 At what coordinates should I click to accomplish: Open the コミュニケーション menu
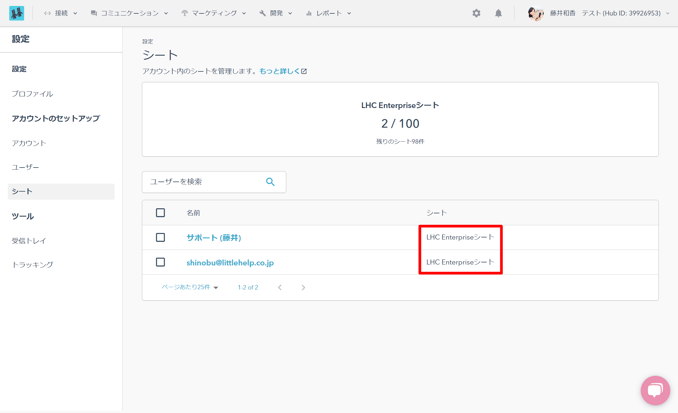point(129,14)
